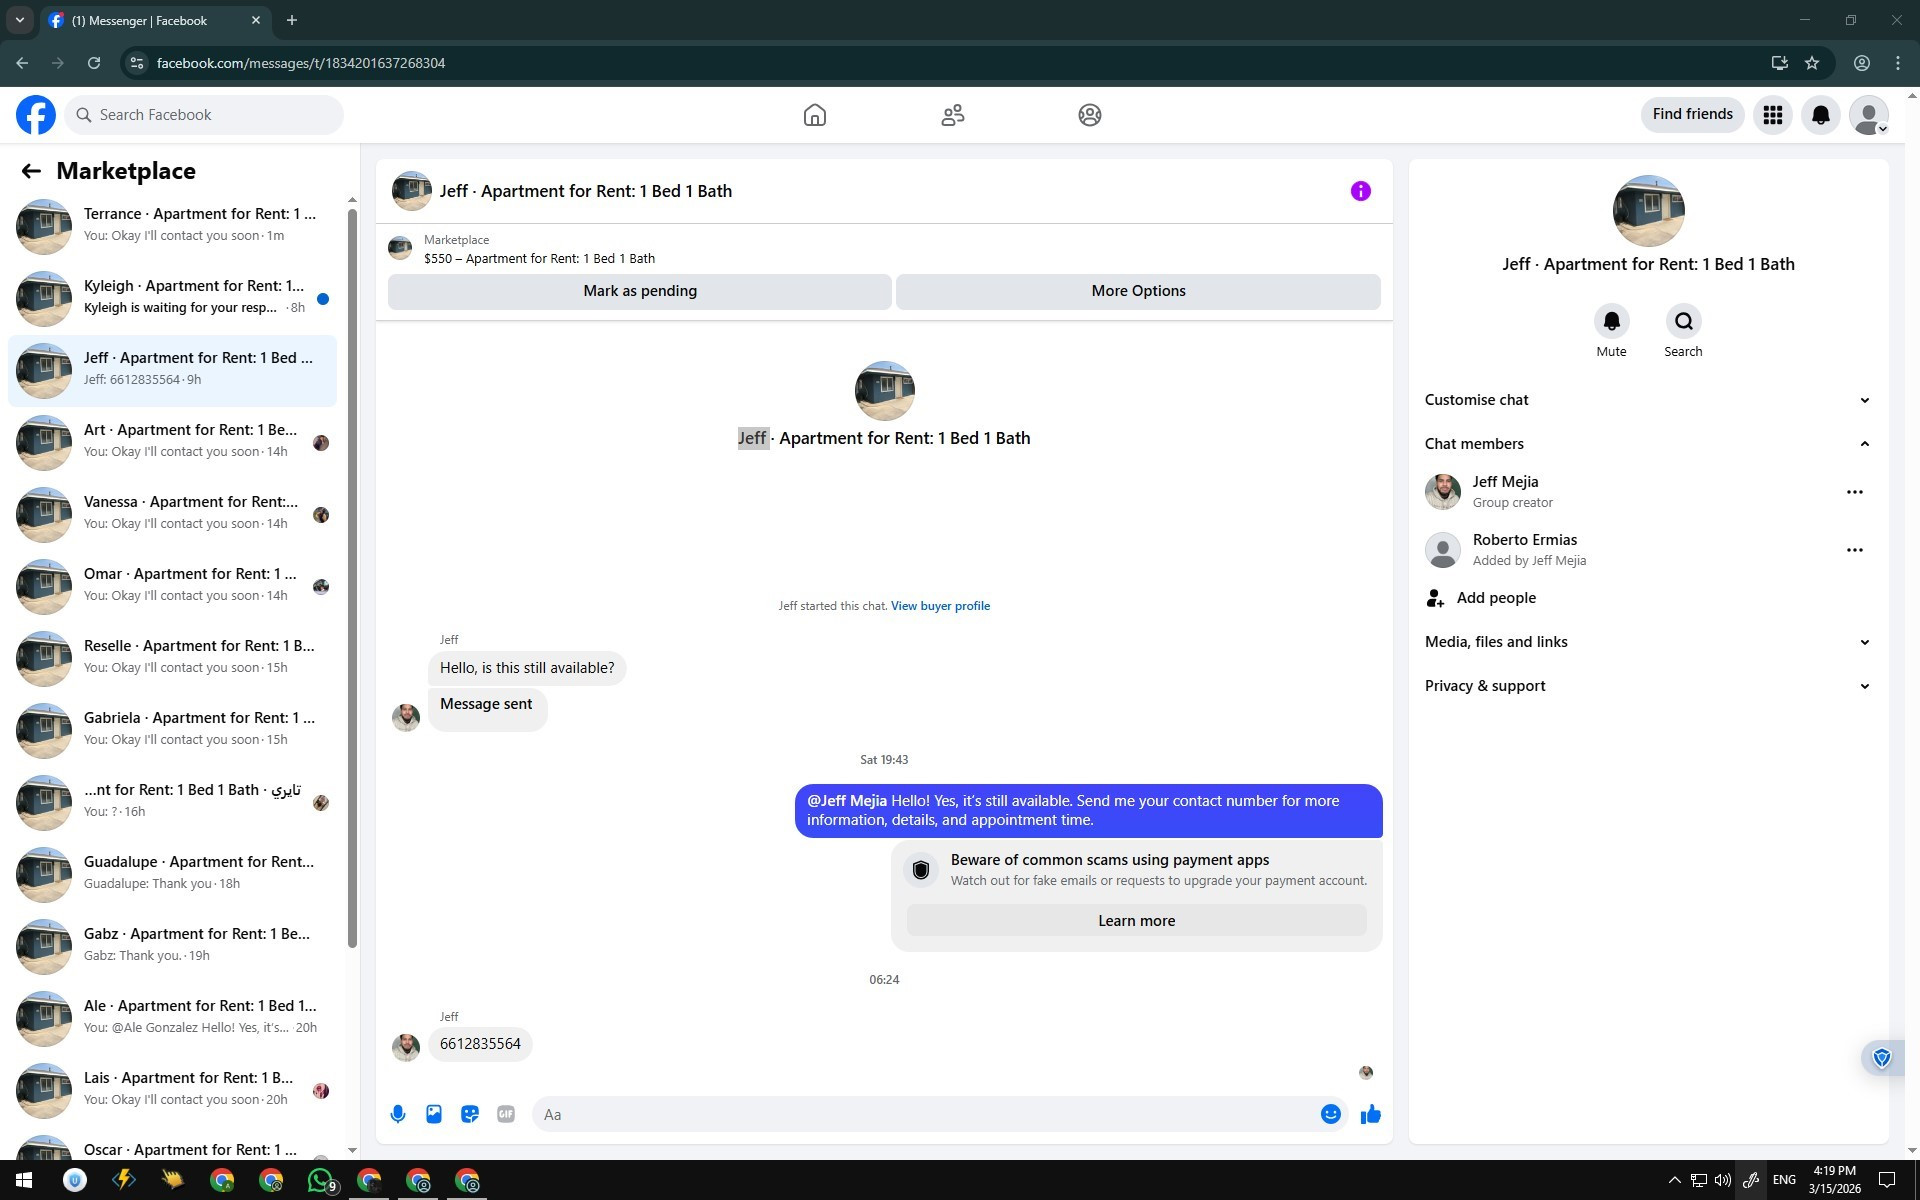Bookmark this page with the star icon
1920x1200 pixels.
pyautogui.click(x=1812, y=63)
